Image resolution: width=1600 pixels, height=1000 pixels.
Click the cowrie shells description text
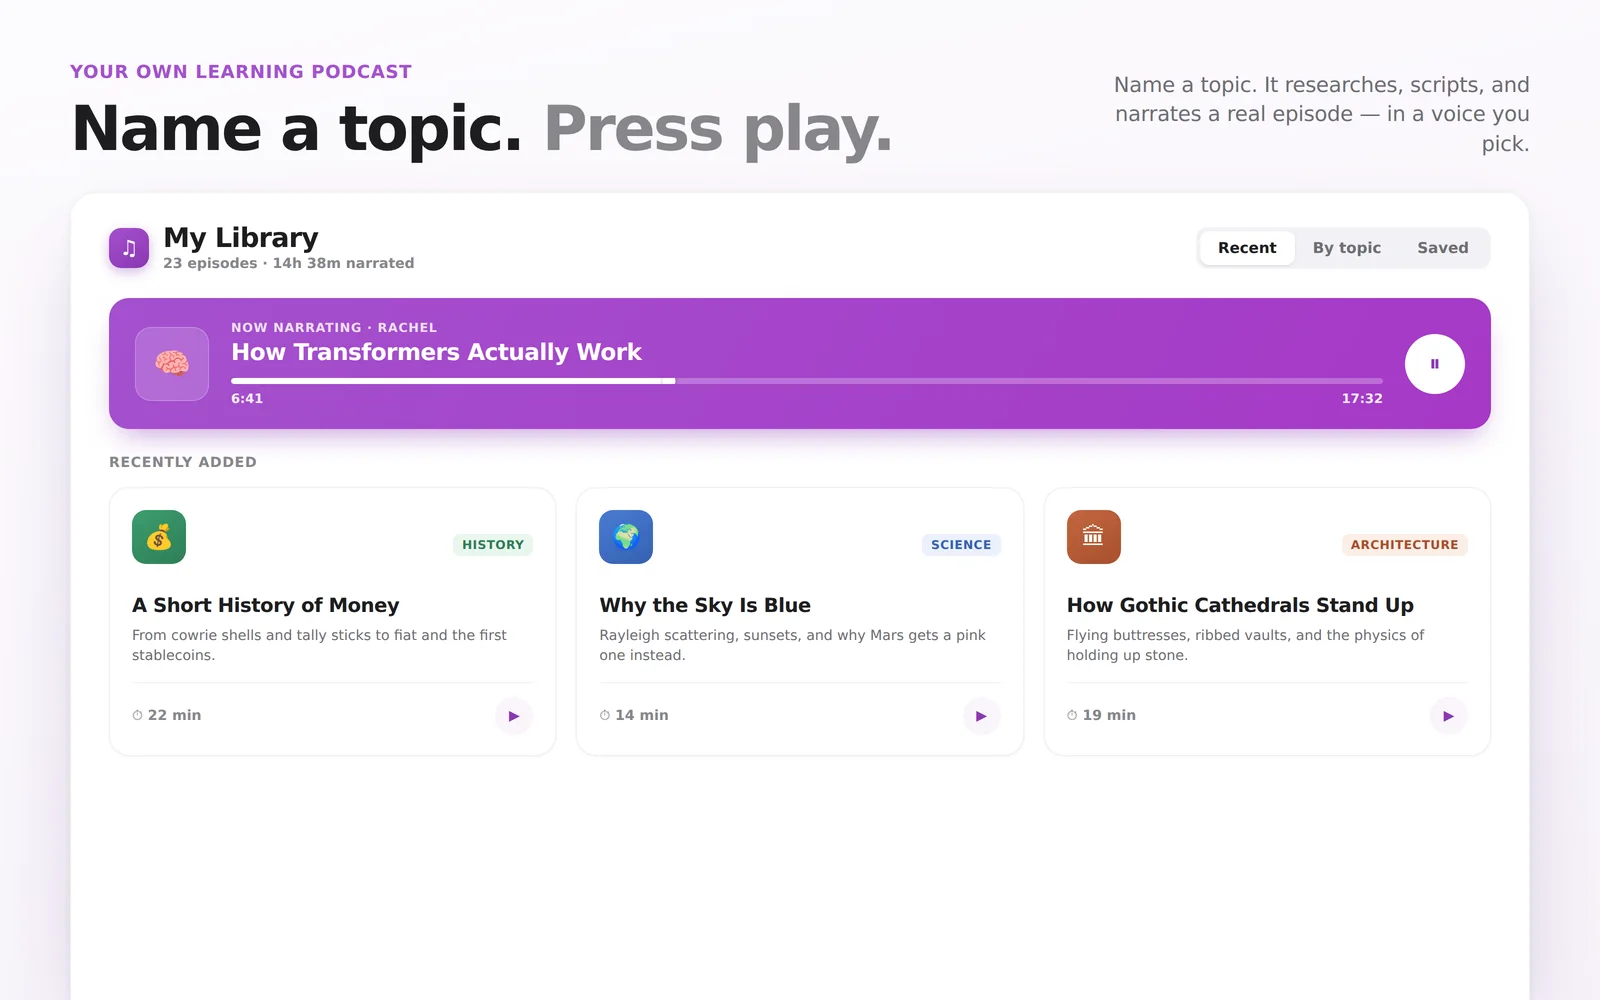(320, 645)
